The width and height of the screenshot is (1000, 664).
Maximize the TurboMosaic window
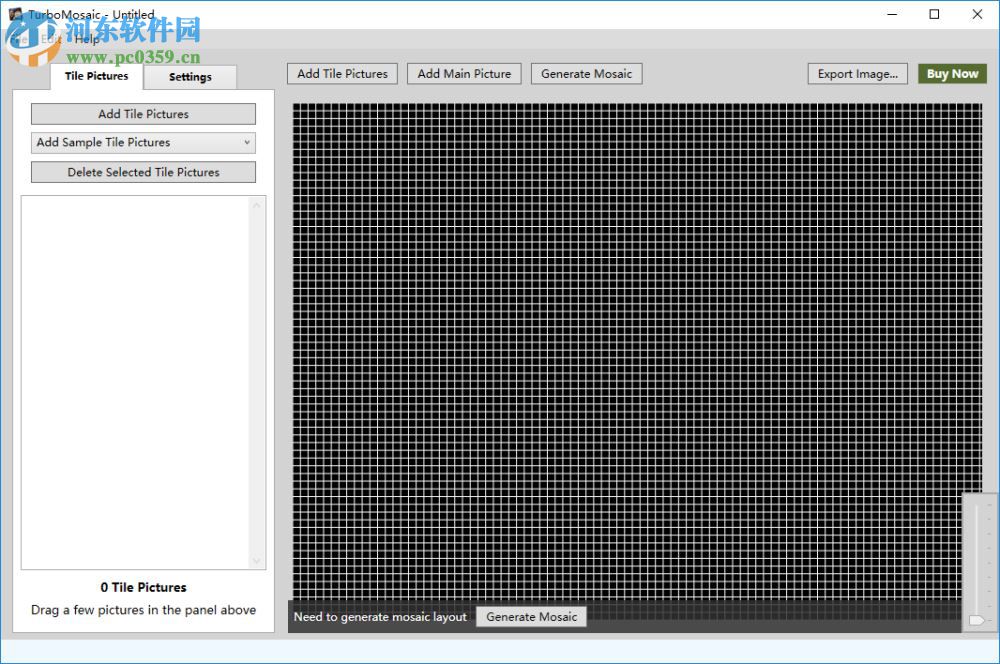click(934, 14)
